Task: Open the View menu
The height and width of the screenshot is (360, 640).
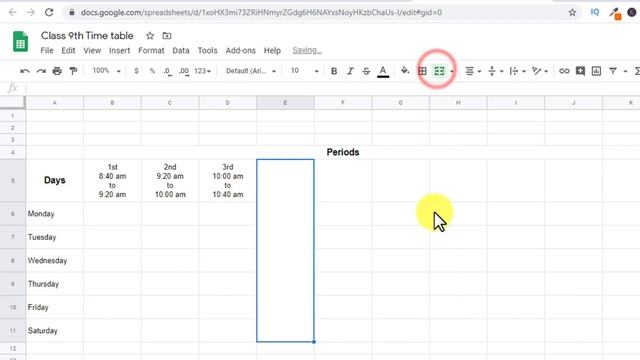Action: point(92,51)
